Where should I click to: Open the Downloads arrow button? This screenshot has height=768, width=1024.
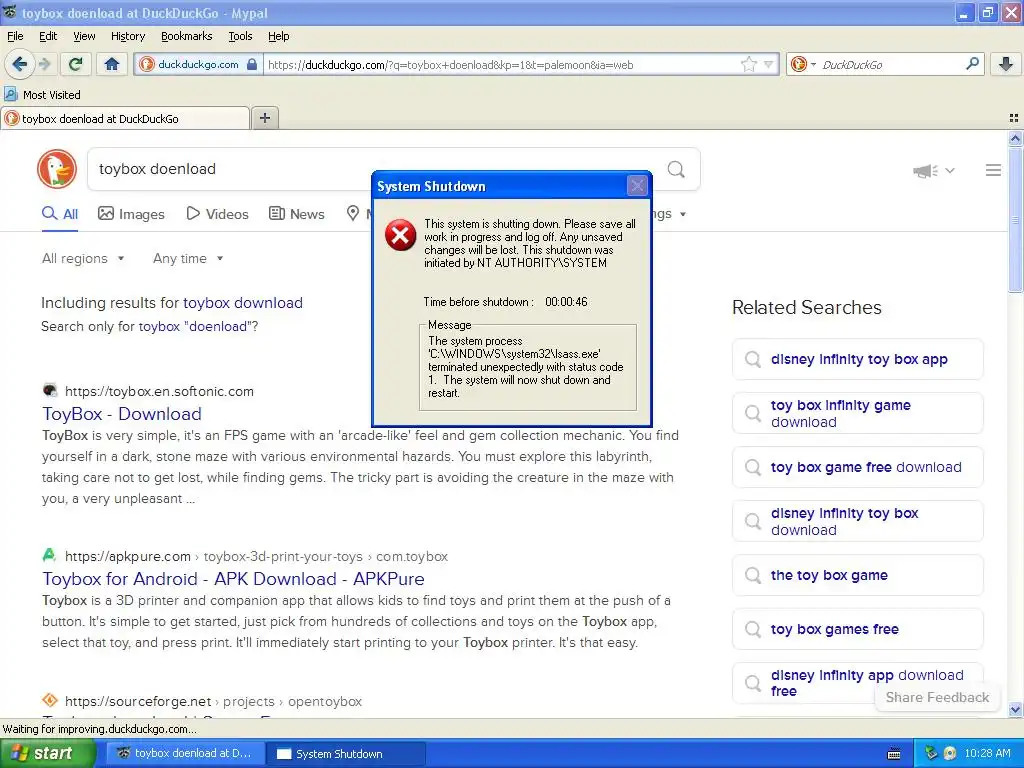coord(1006,64)
